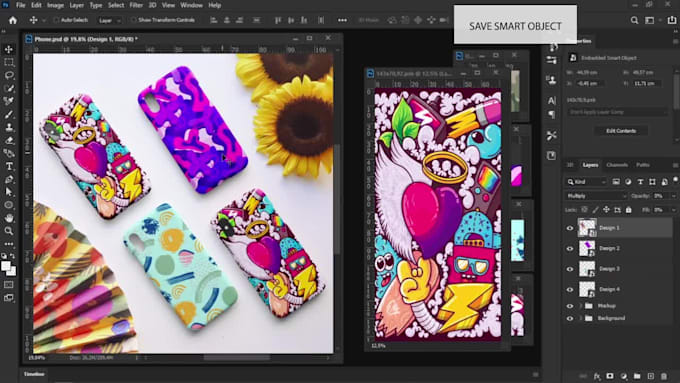Open the Opacity slider dropdown arrow
Viewport: 680px width, 383px height.
click(674, 196)
